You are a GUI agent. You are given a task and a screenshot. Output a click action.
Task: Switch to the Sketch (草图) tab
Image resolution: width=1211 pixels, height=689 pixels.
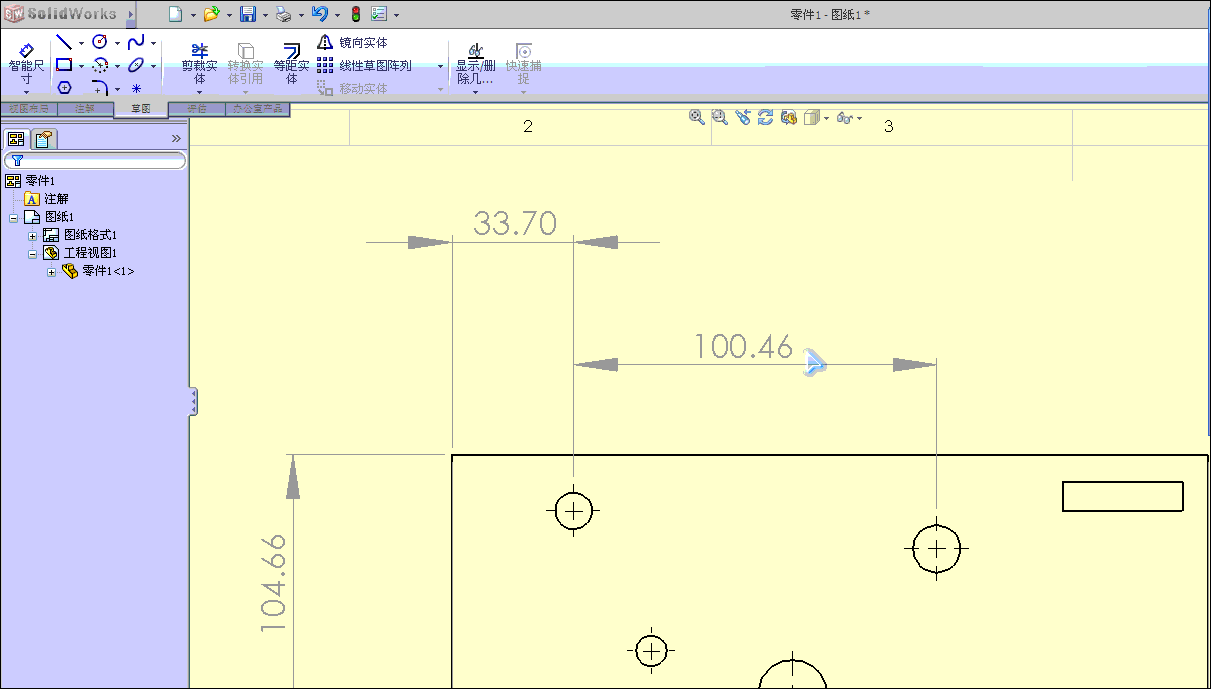click(140, 108)
